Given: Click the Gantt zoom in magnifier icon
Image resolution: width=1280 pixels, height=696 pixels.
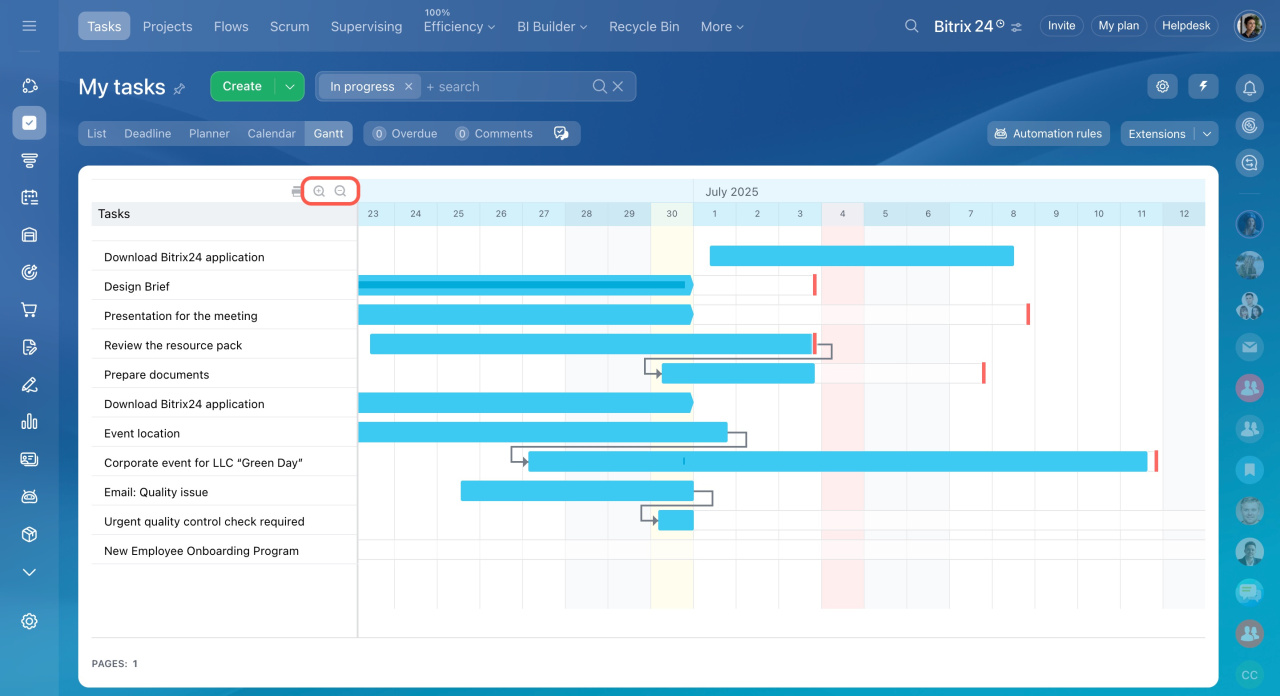Looking at the screenshot, I should (319, 191).
